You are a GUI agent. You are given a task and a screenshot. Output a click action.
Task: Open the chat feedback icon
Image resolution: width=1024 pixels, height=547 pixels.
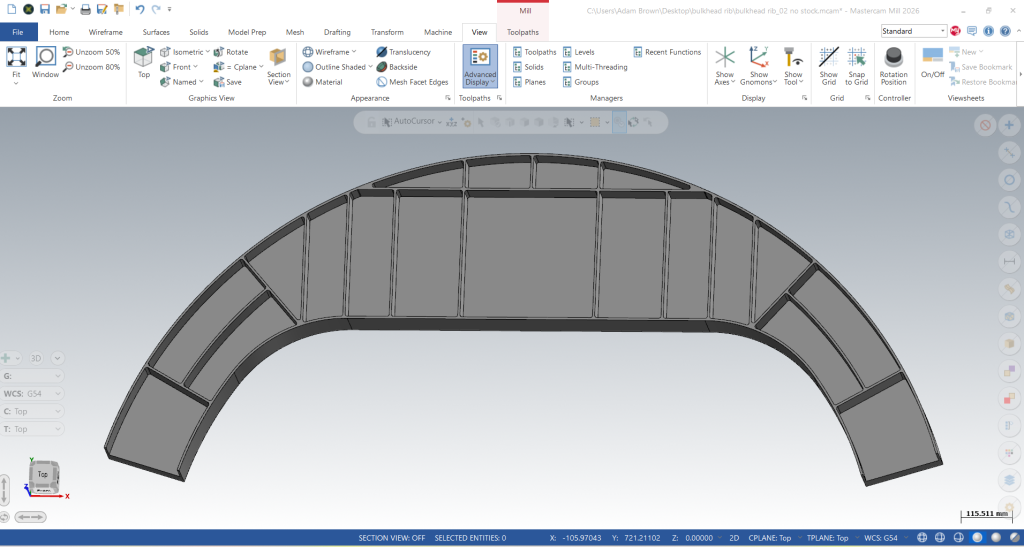[x=972, y=31]
